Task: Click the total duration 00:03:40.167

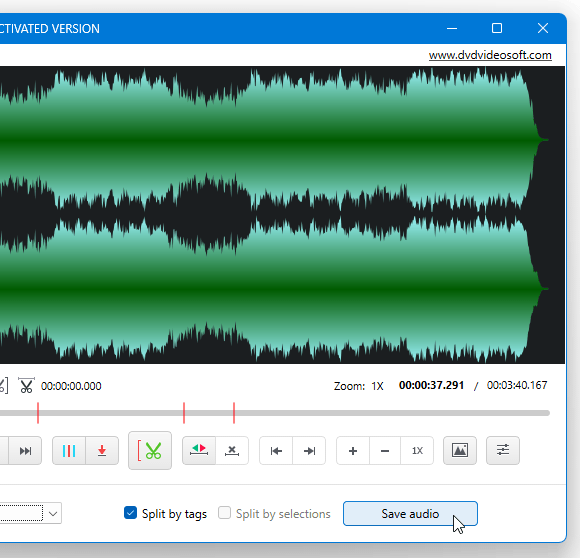Action: pos(517,385)
